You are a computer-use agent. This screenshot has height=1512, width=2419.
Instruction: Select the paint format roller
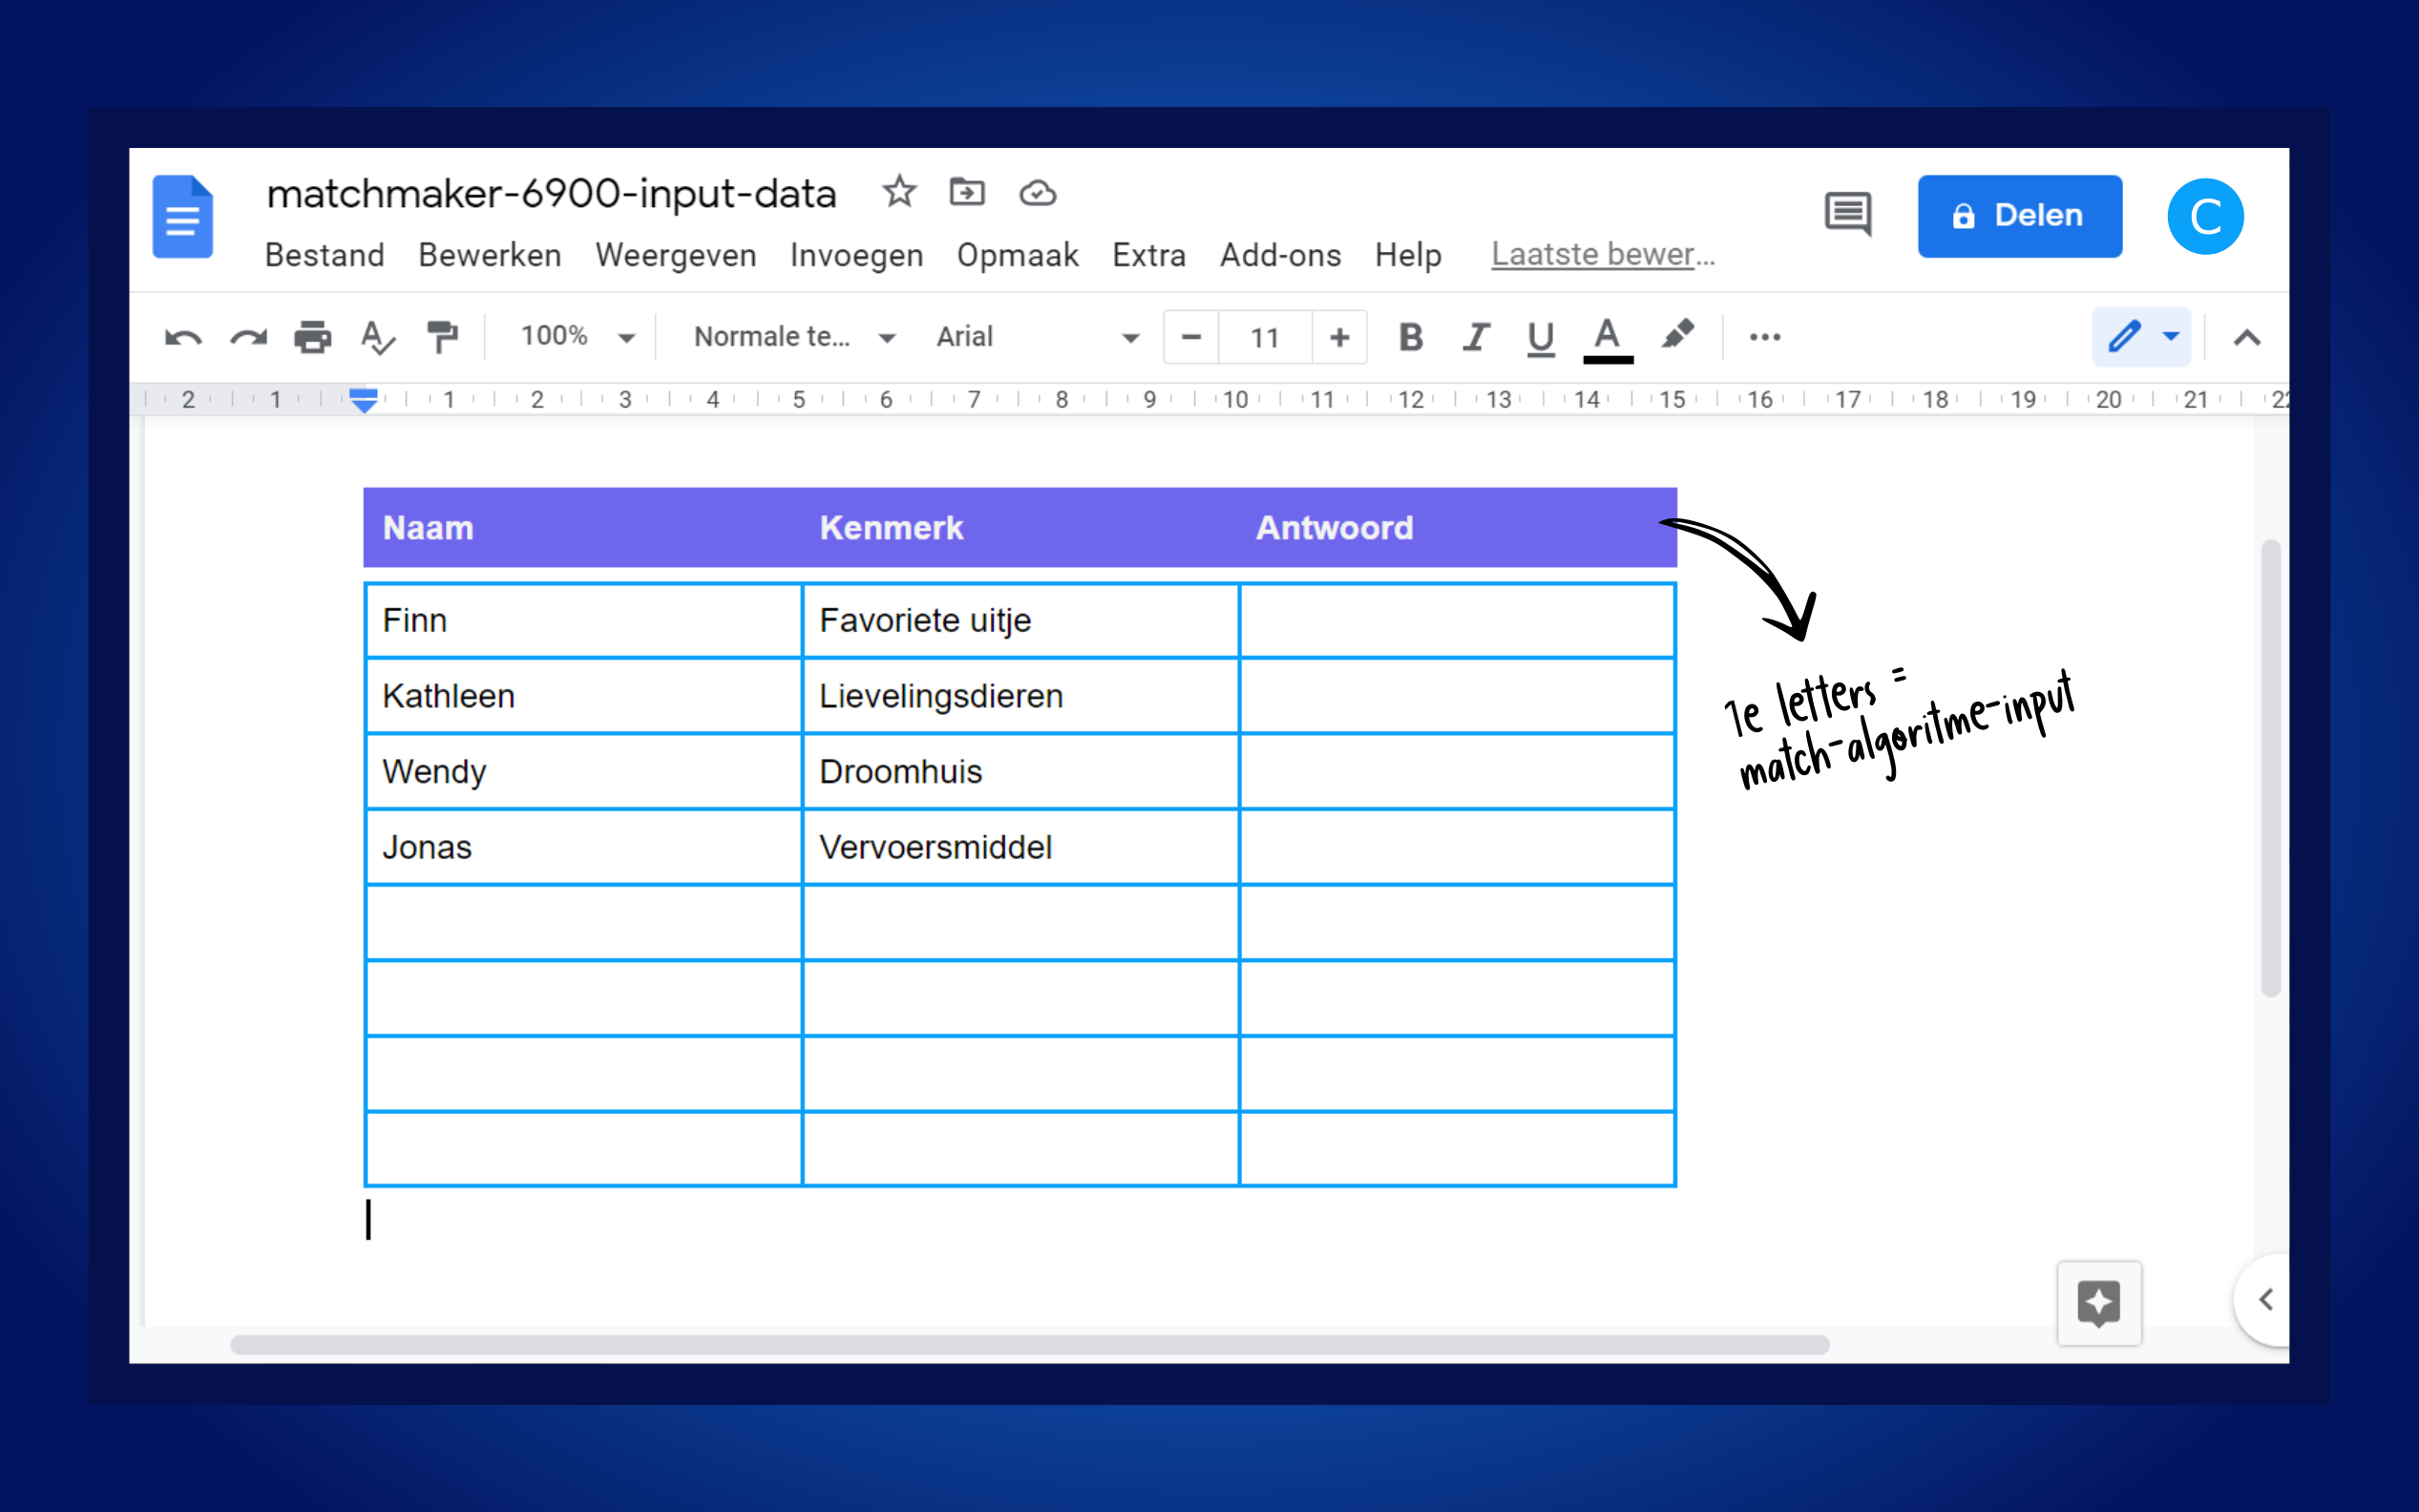coord(441,338)
